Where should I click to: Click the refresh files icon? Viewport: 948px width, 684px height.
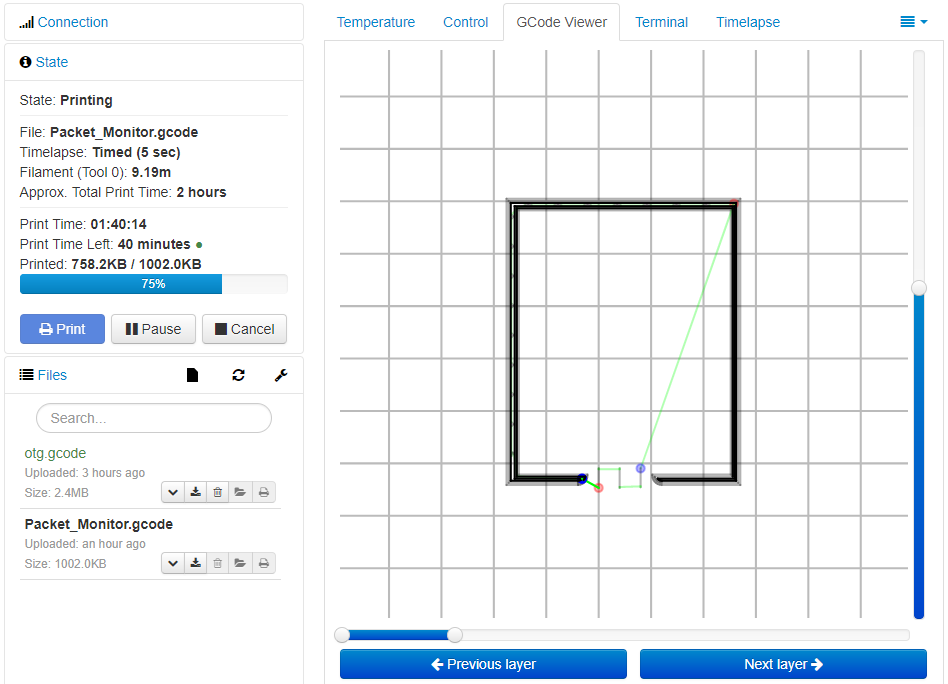pos(238,375)
